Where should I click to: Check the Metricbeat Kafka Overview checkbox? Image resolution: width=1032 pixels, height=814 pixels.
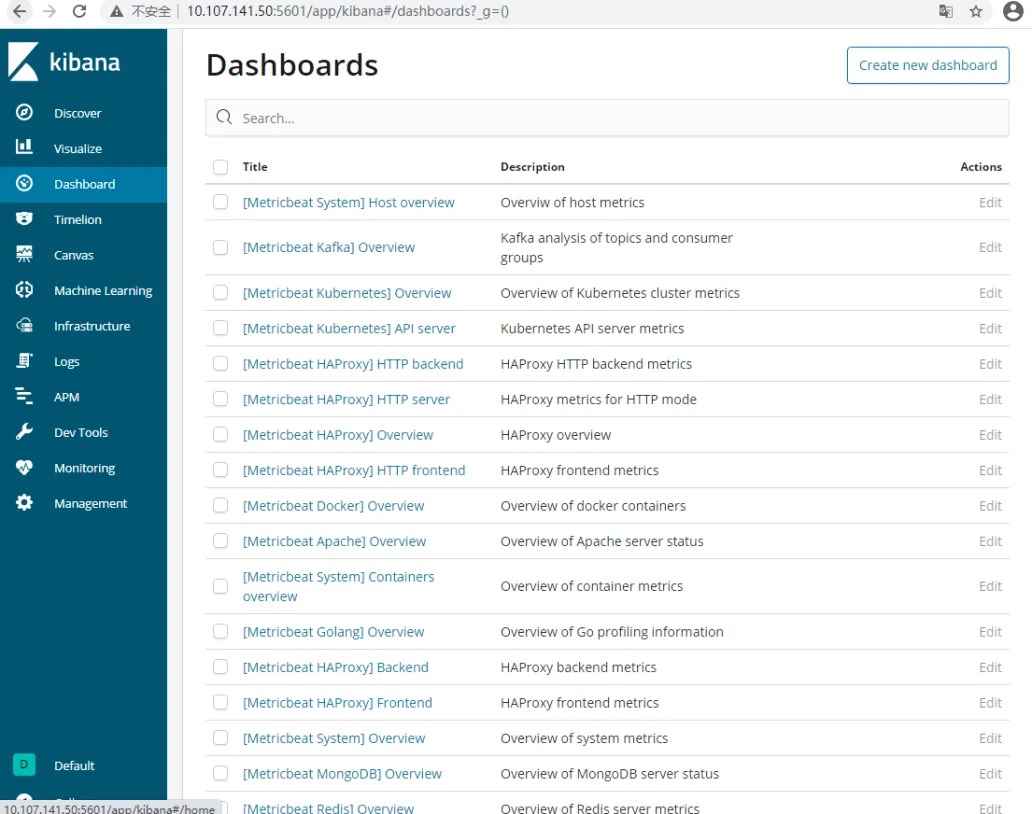pyautogui.click(x=220, y=247)
